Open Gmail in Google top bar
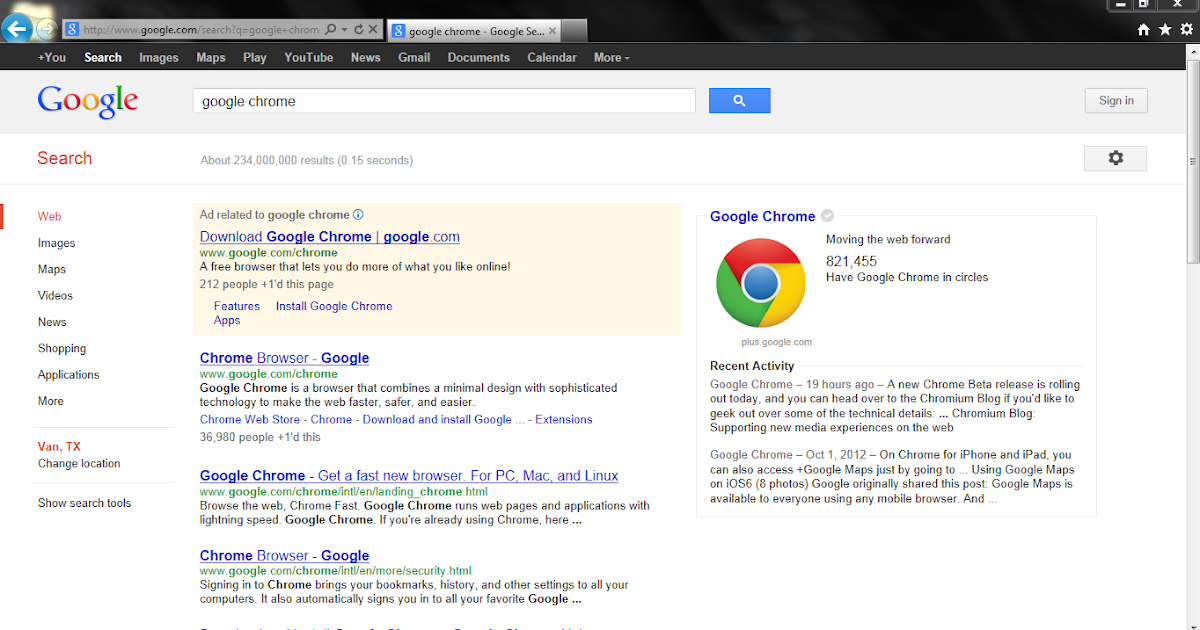Image resolution: width=1200 pixels, height=630 pixels. point(414,57)
